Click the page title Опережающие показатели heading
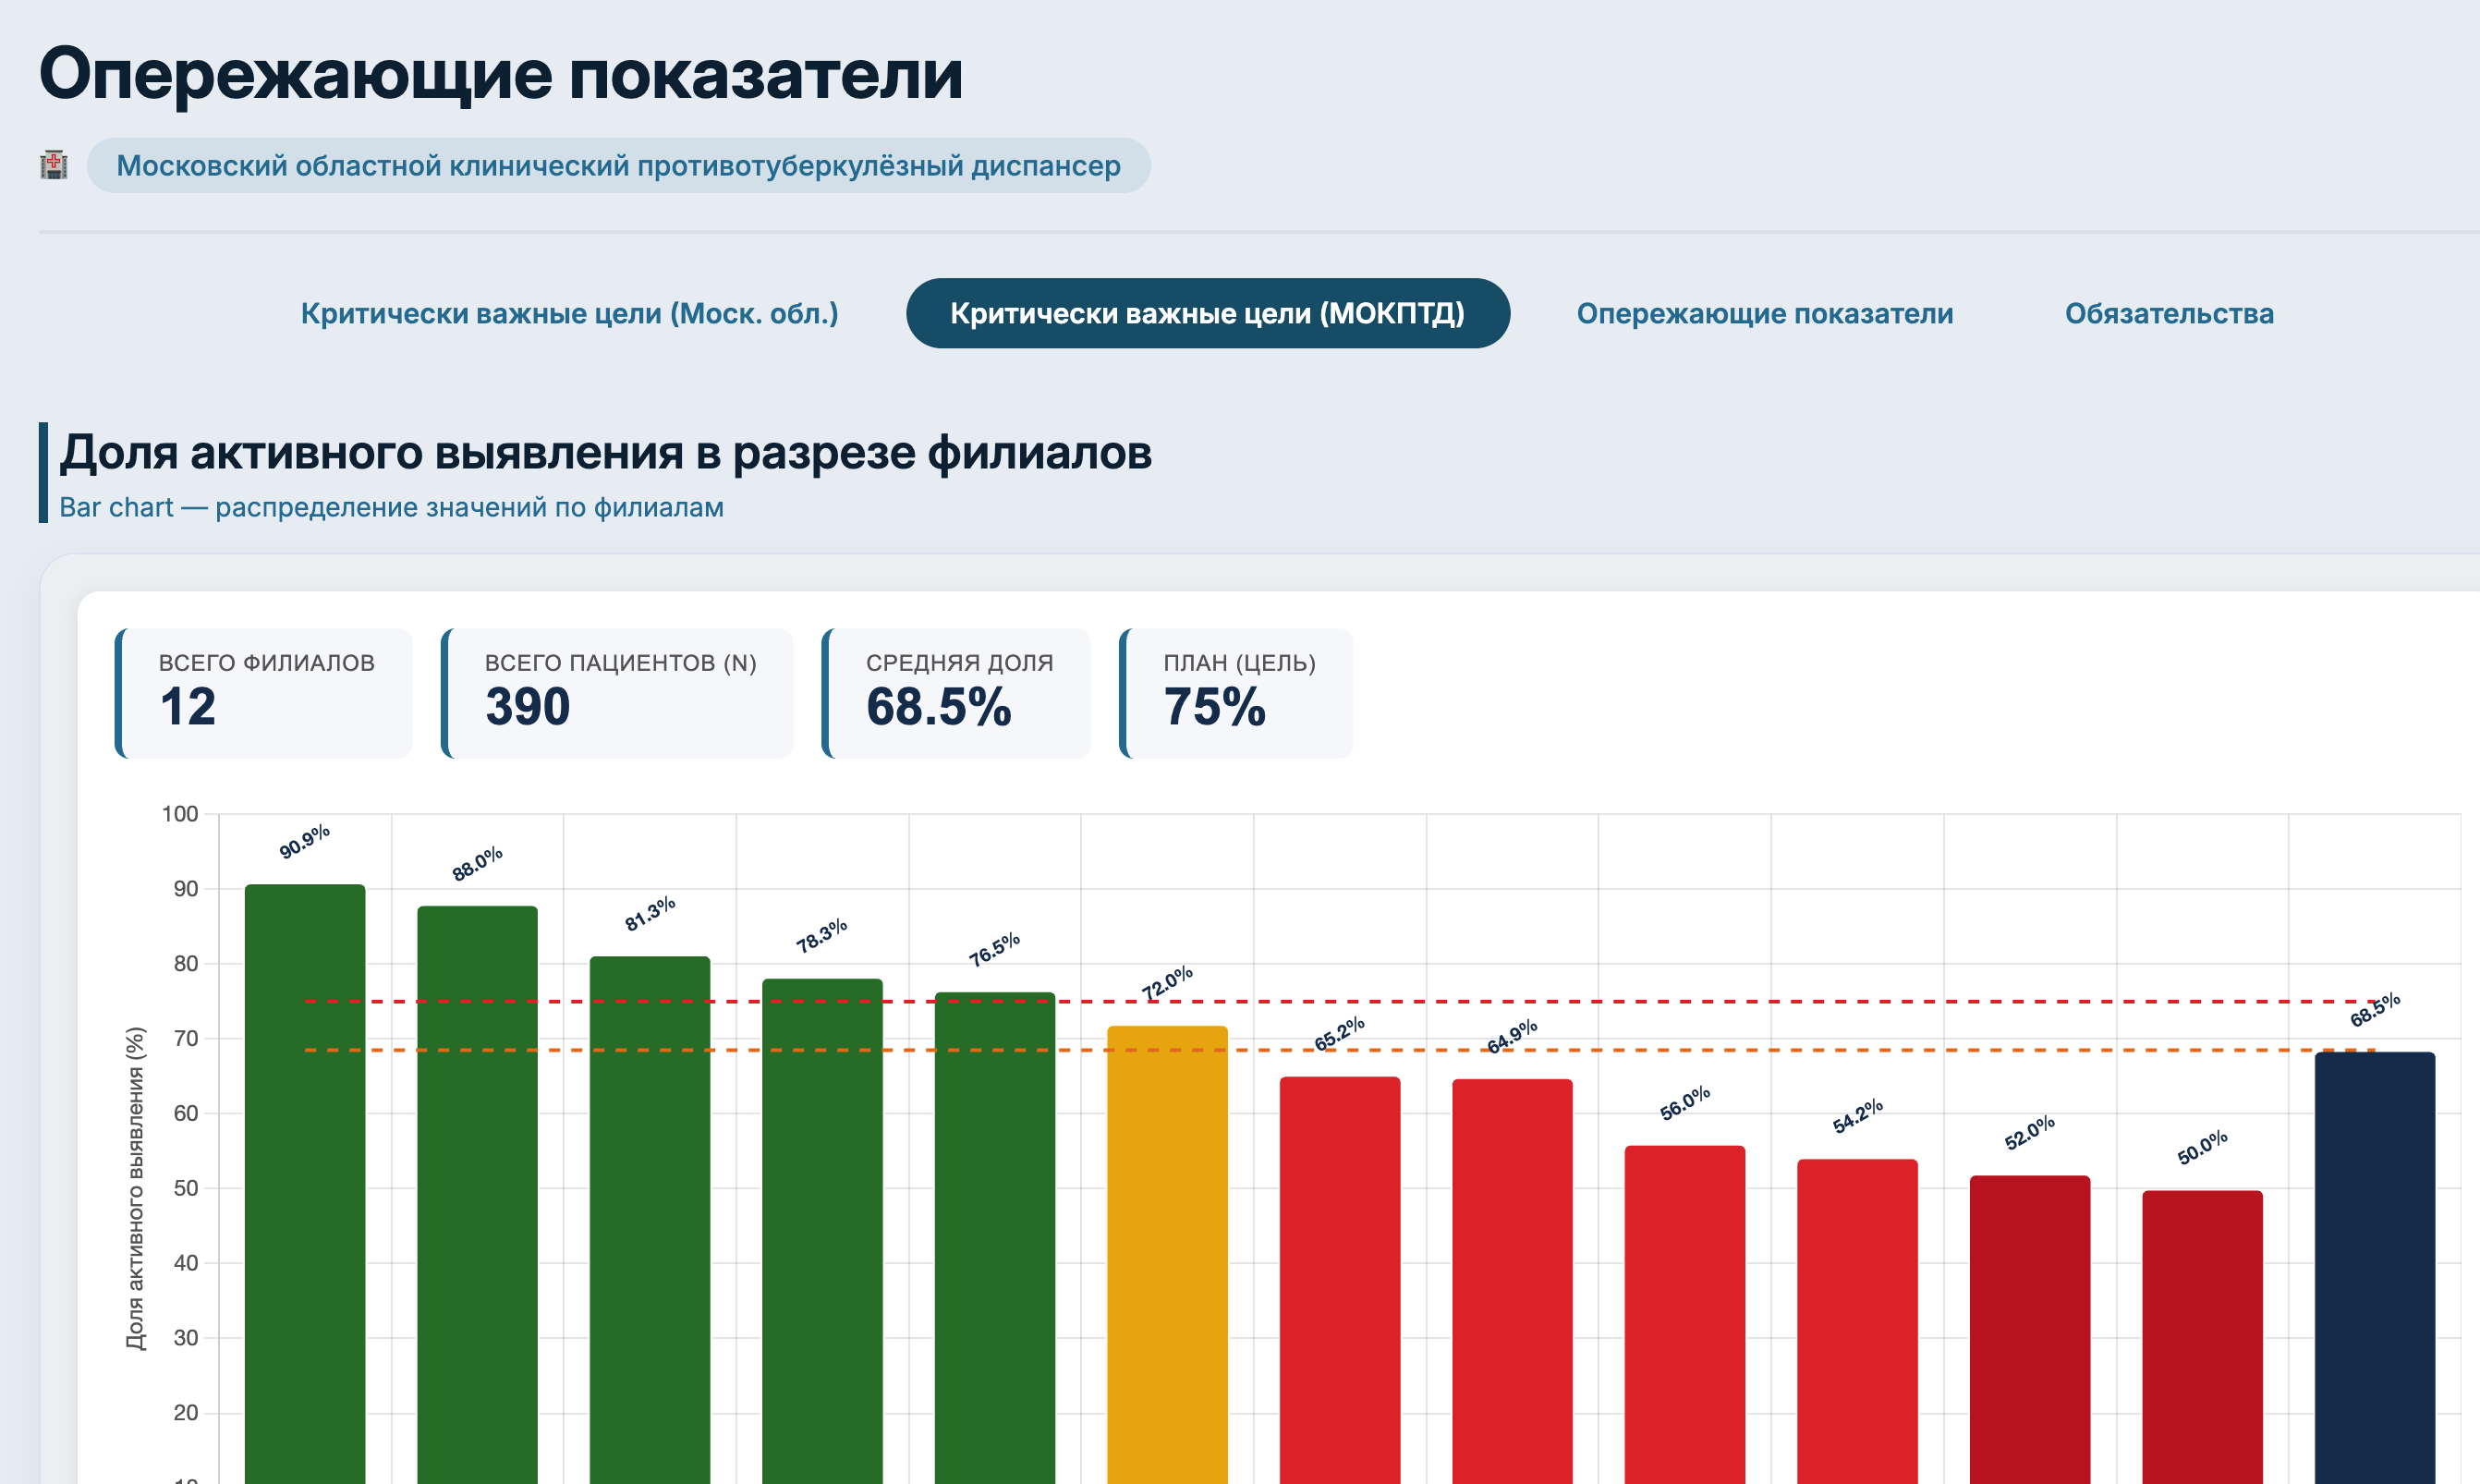Image resolution: width=2480 pixels, height=1484 pixels. (501, 74)
